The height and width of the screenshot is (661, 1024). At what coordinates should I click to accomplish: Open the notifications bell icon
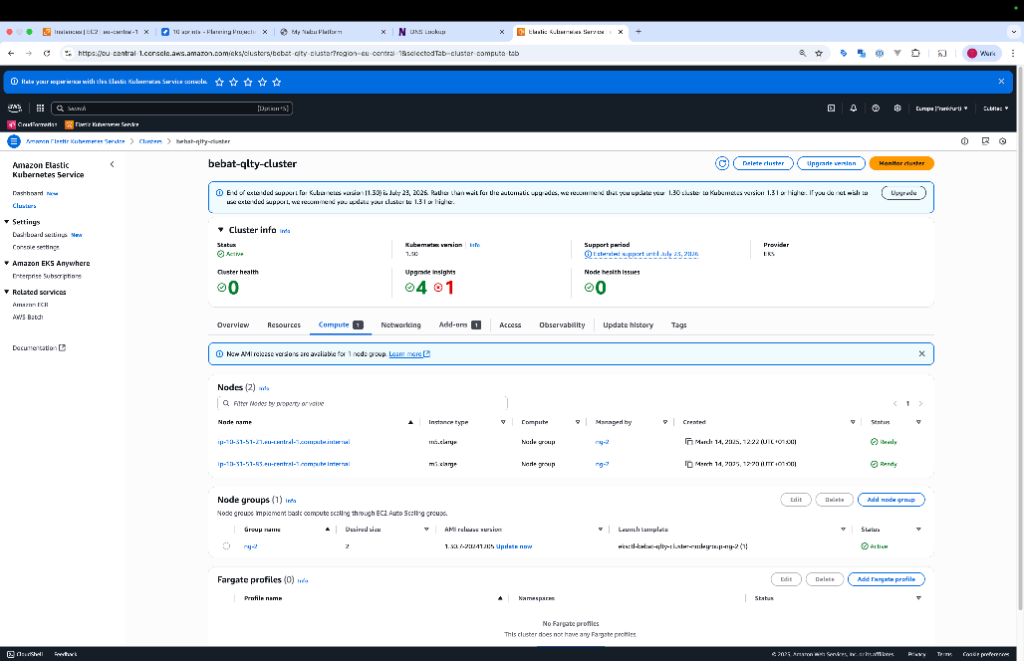coord(853,108)
